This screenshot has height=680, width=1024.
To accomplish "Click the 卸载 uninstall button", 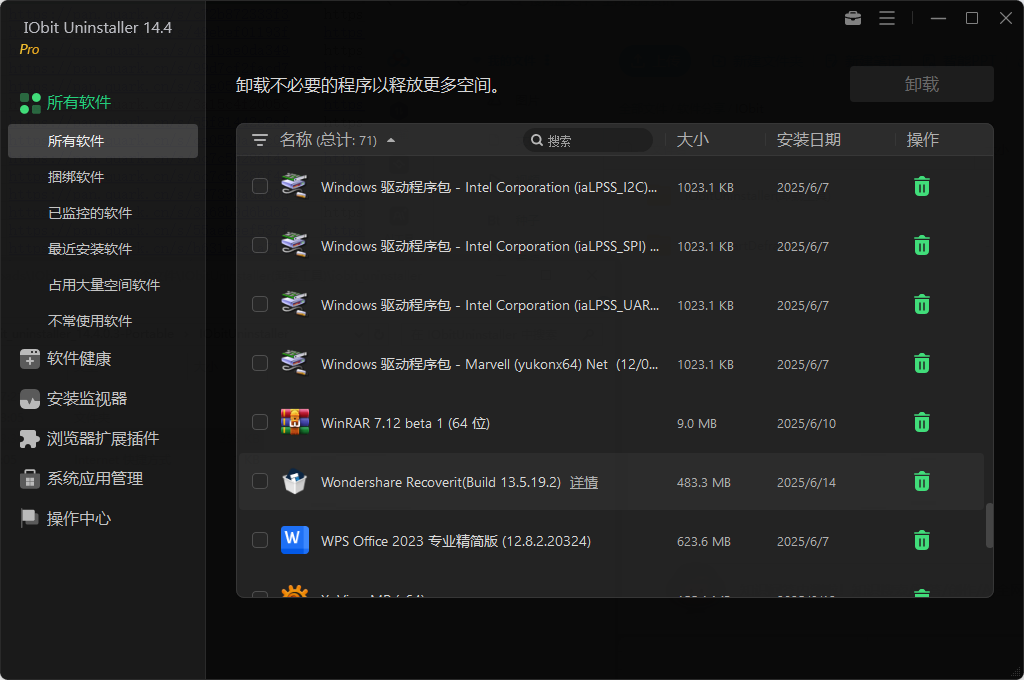I will [921, 84].
